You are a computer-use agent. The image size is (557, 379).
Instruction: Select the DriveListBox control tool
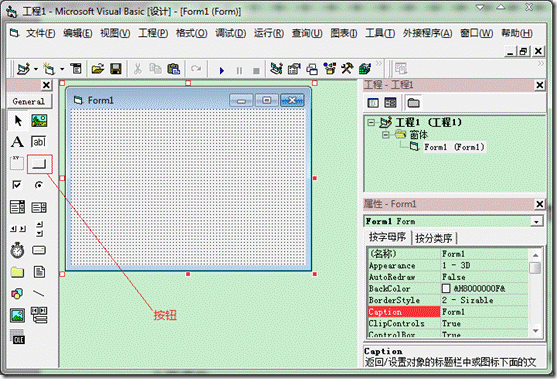[39, 250]
